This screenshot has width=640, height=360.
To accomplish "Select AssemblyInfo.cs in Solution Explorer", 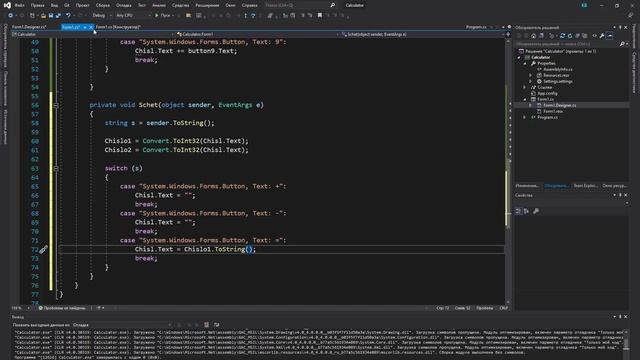I will [558, 69].
